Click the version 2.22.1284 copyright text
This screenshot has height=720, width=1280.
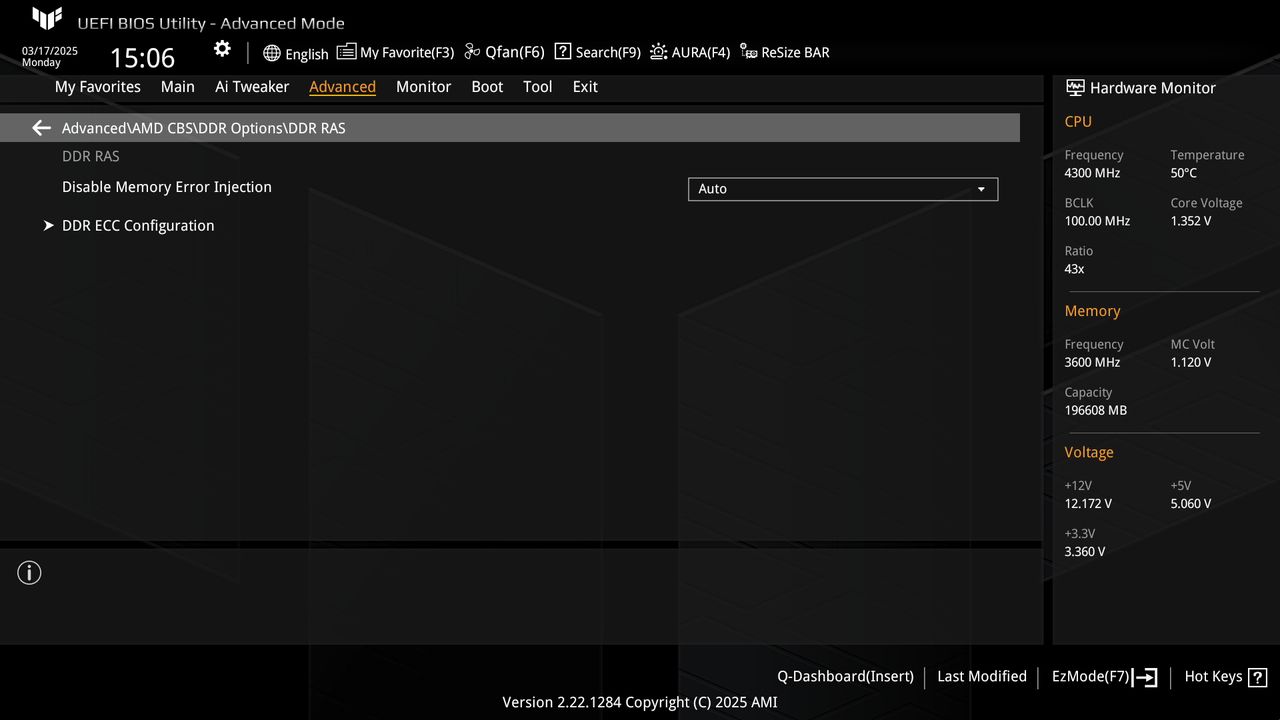point(640,702)
